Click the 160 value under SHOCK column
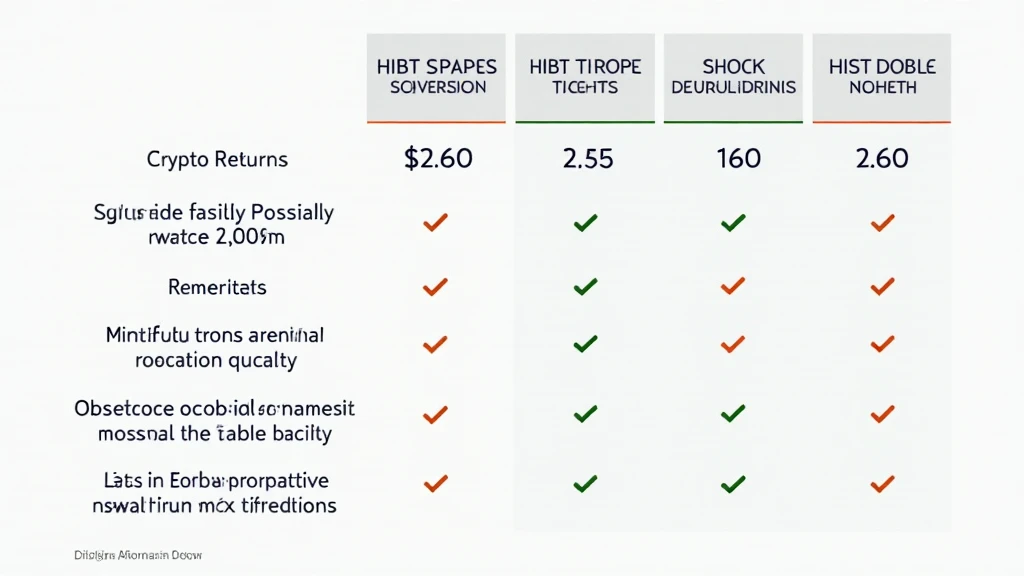1024x576 pixels. (739, 159)
